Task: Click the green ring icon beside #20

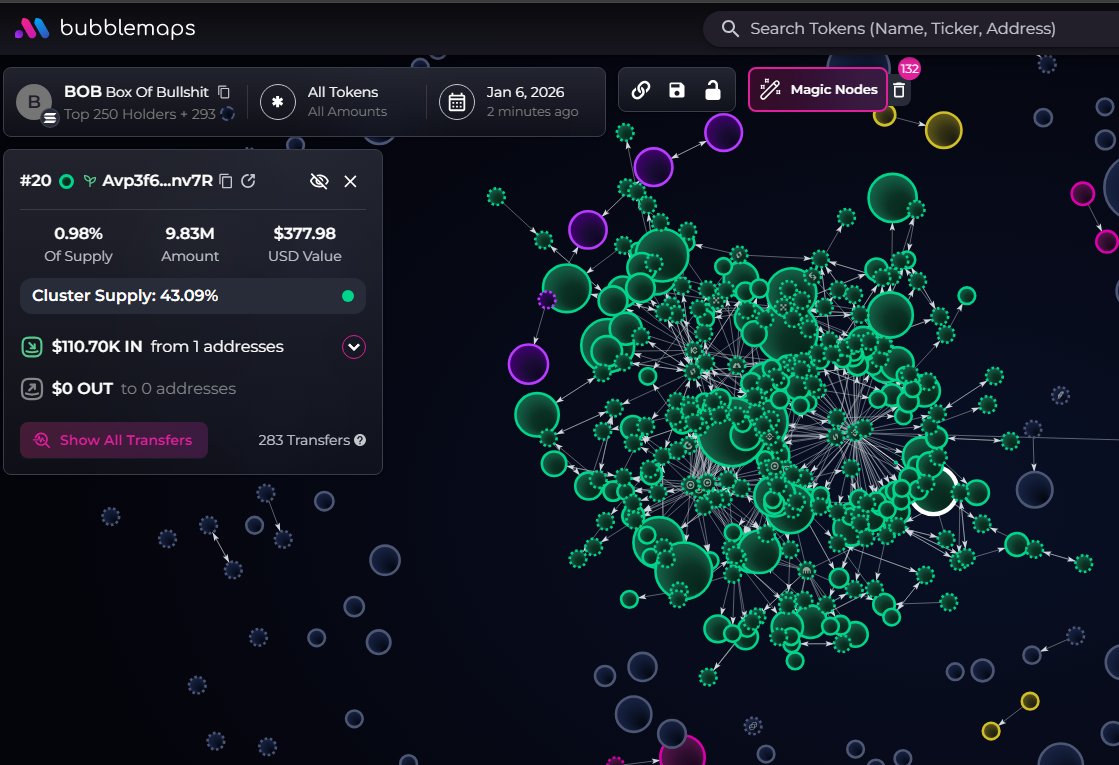Action: (66, 181)
